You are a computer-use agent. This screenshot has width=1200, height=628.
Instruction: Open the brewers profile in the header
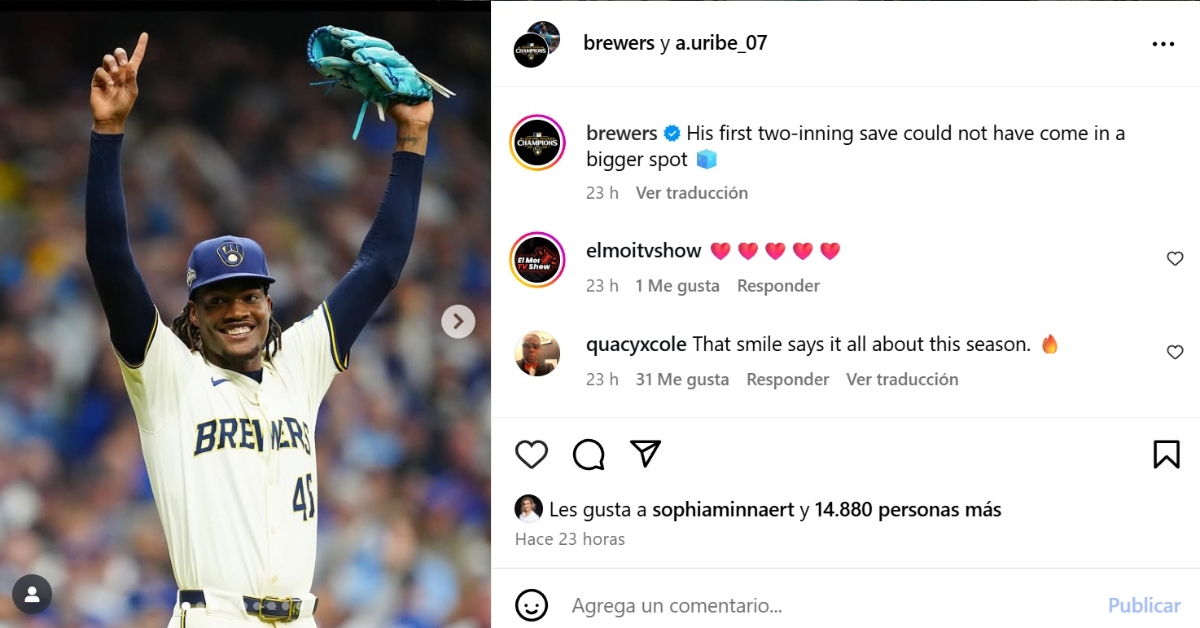618,43
